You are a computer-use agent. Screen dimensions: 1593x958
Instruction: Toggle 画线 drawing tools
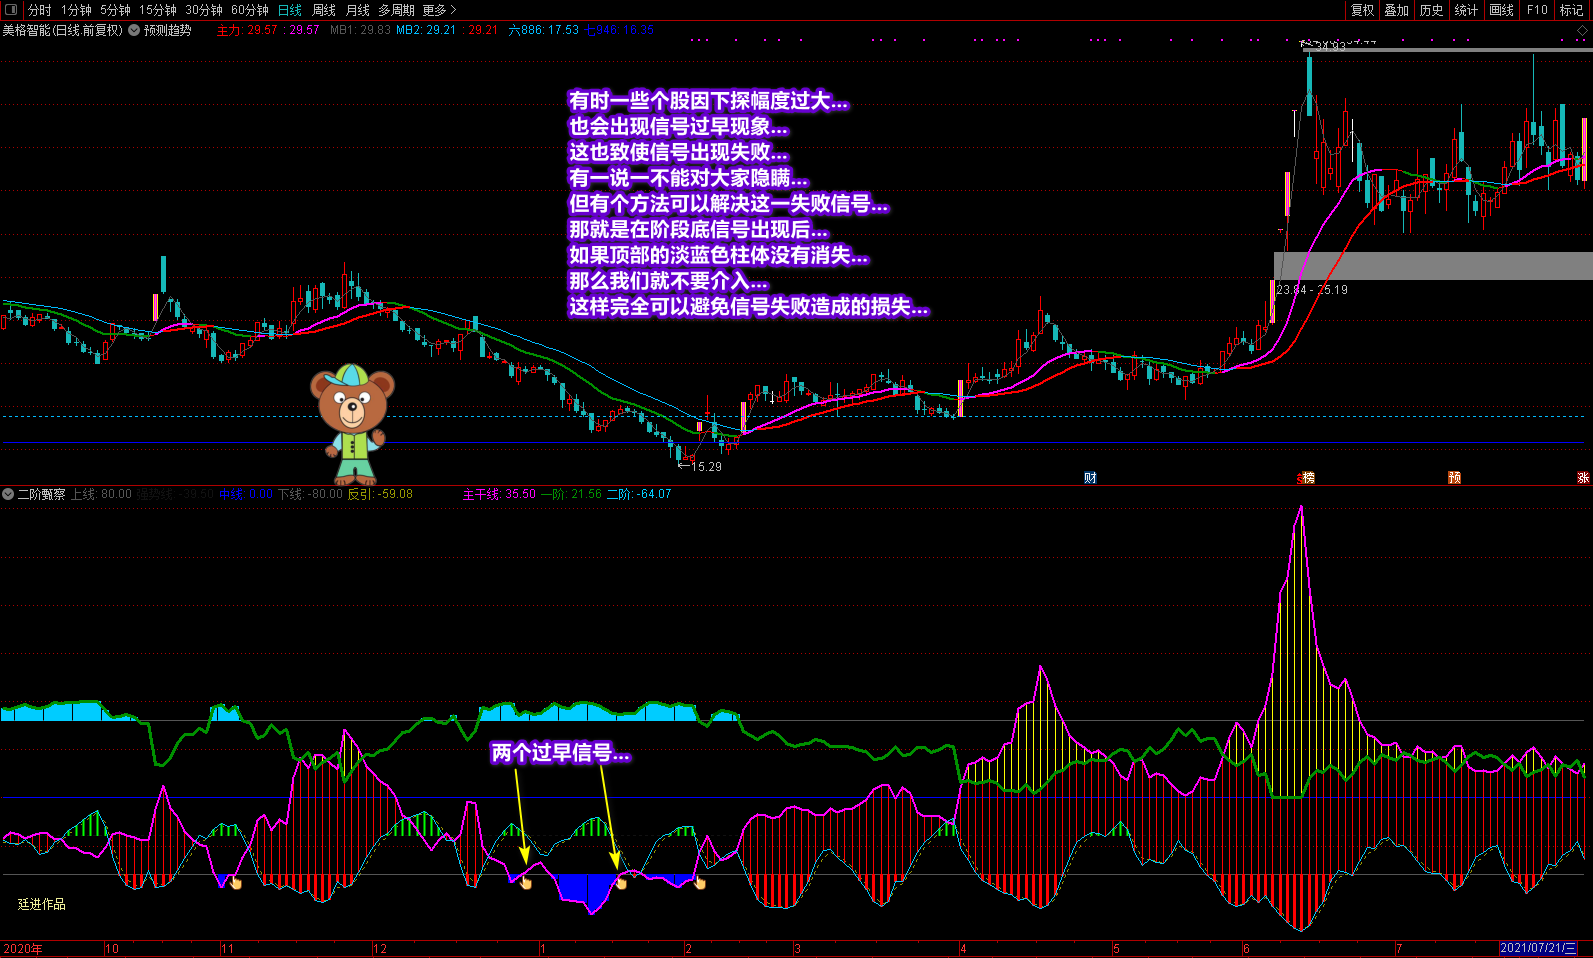1501,10
